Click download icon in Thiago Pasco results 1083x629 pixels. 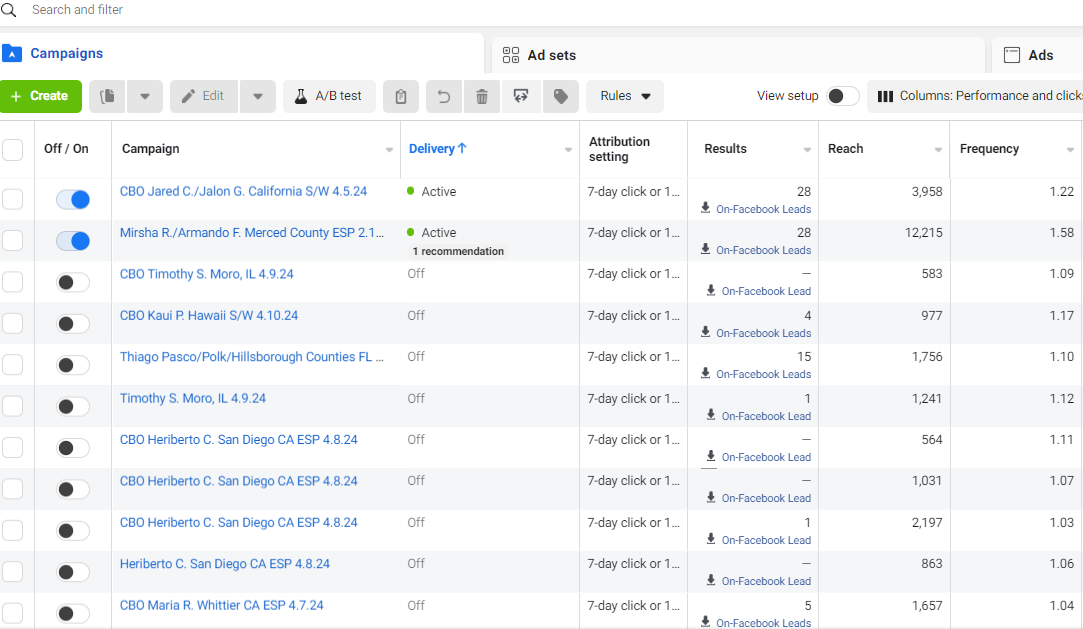pos(705,373)
